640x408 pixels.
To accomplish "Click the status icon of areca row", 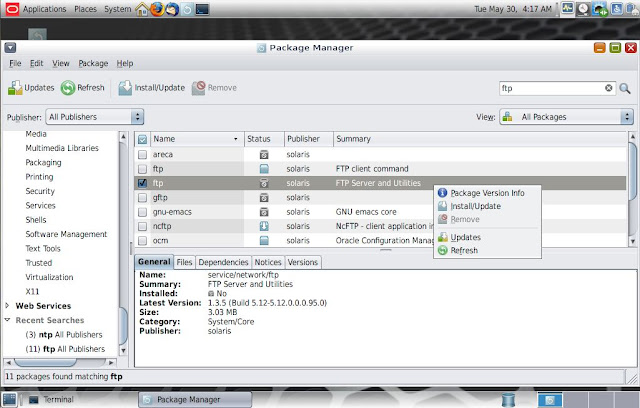I will pyautogui.click(x=264, y=155).
